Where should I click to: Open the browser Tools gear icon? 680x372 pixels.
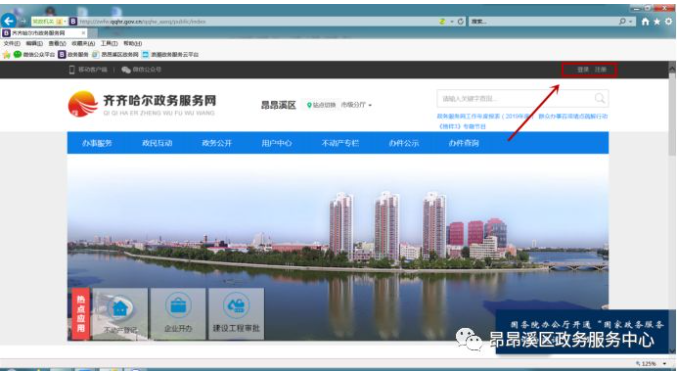669,21
